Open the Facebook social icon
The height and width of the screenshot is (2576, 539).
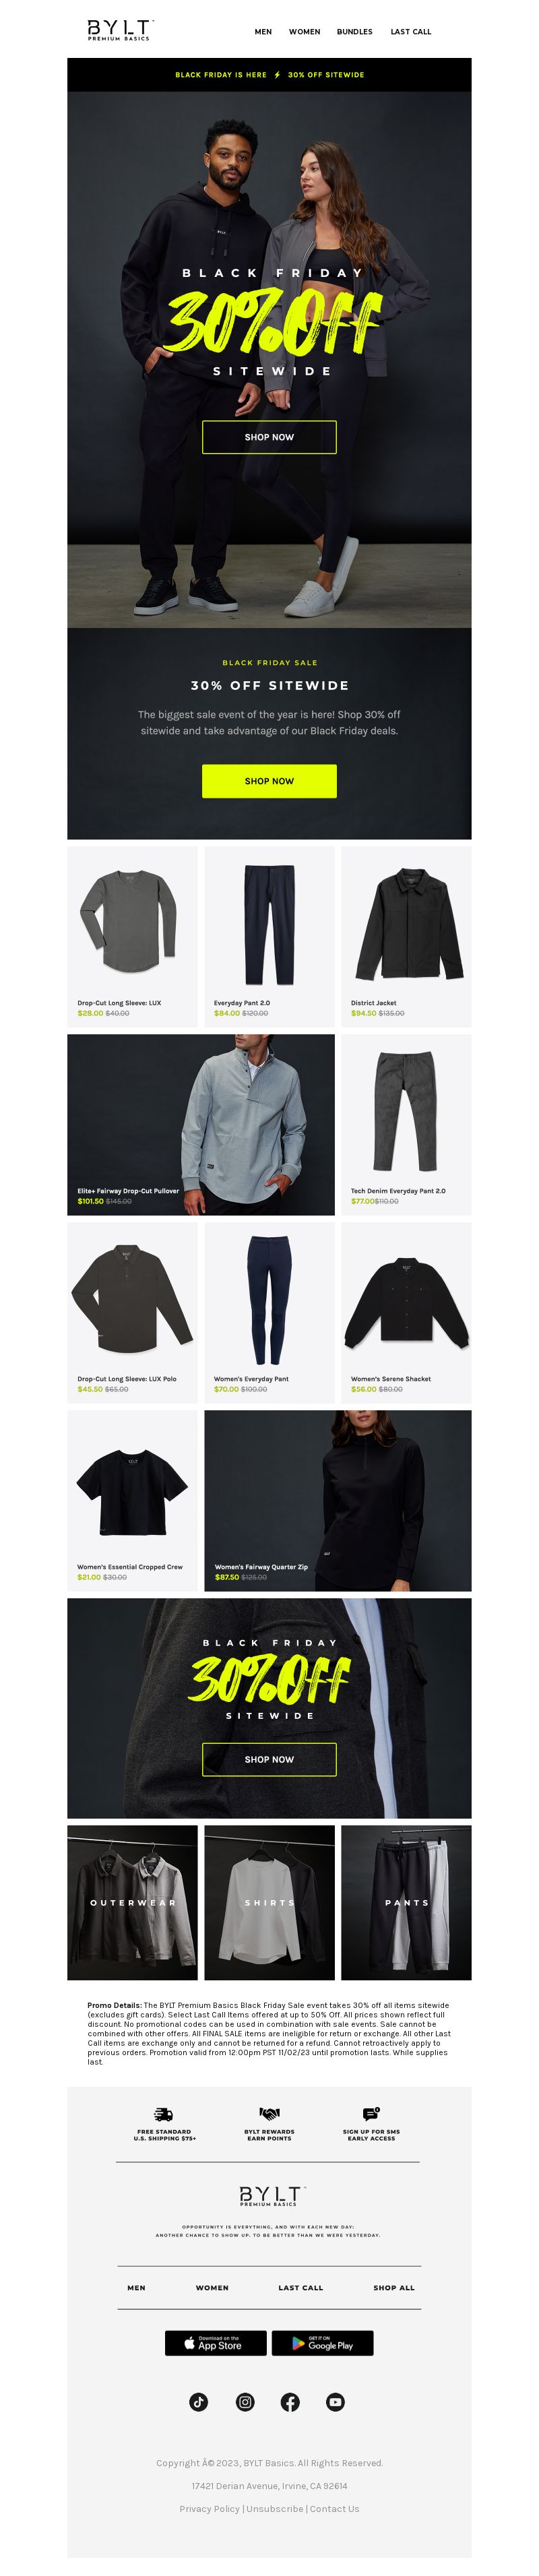click(x=290, y=2402)
